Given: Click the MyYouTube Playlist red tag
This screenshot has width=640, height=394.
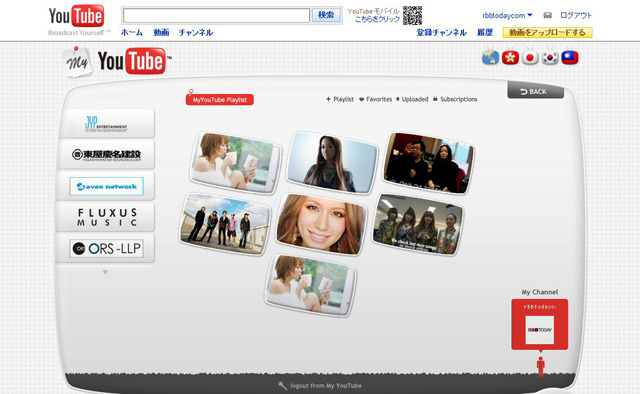Looking at the screenshot, I should coord(220,100).
